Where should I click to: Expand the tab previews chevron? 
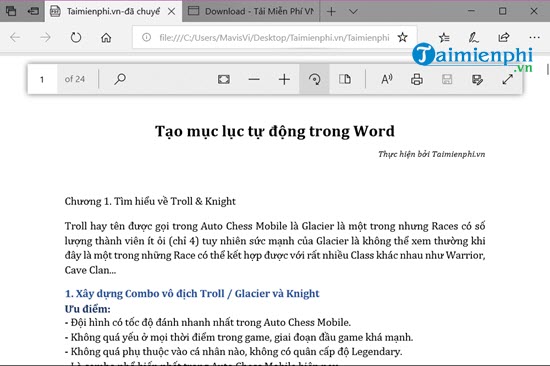[x=353, y=12]
